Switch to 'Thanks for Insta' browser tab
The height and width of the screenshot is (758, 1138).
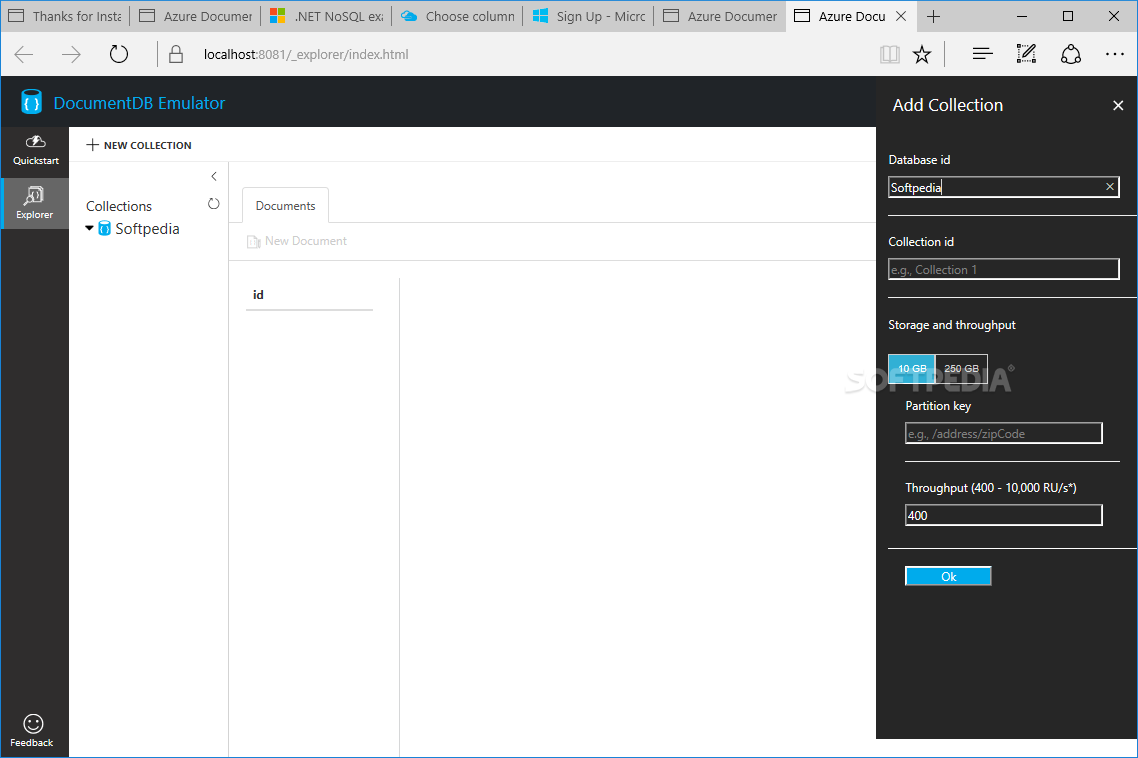coord(65,16)
